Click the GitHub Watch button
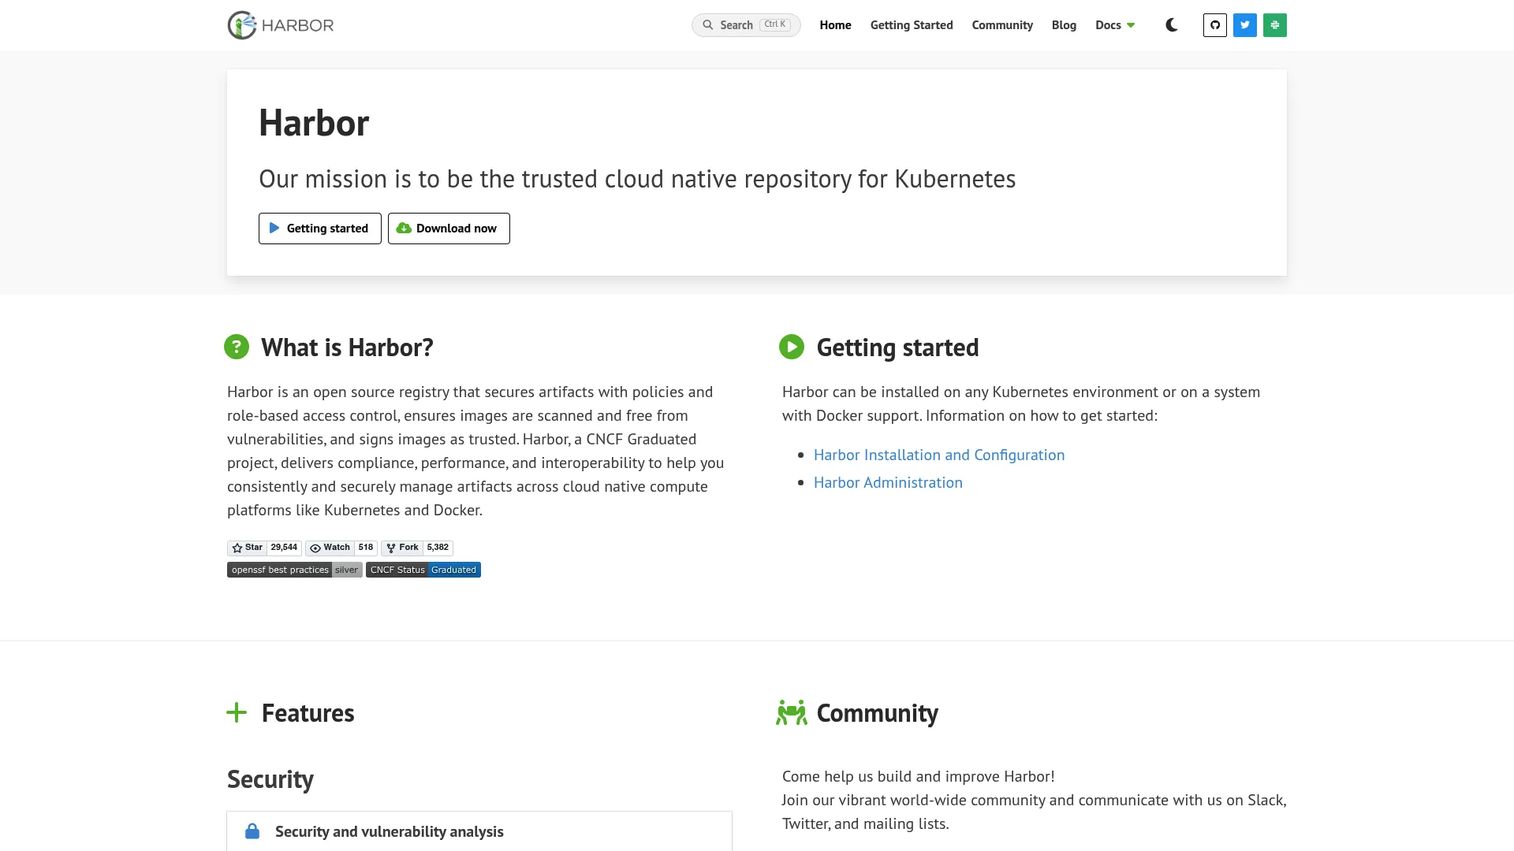The height and width of the screenshot is (851, 1514). [x=329, y=548]
